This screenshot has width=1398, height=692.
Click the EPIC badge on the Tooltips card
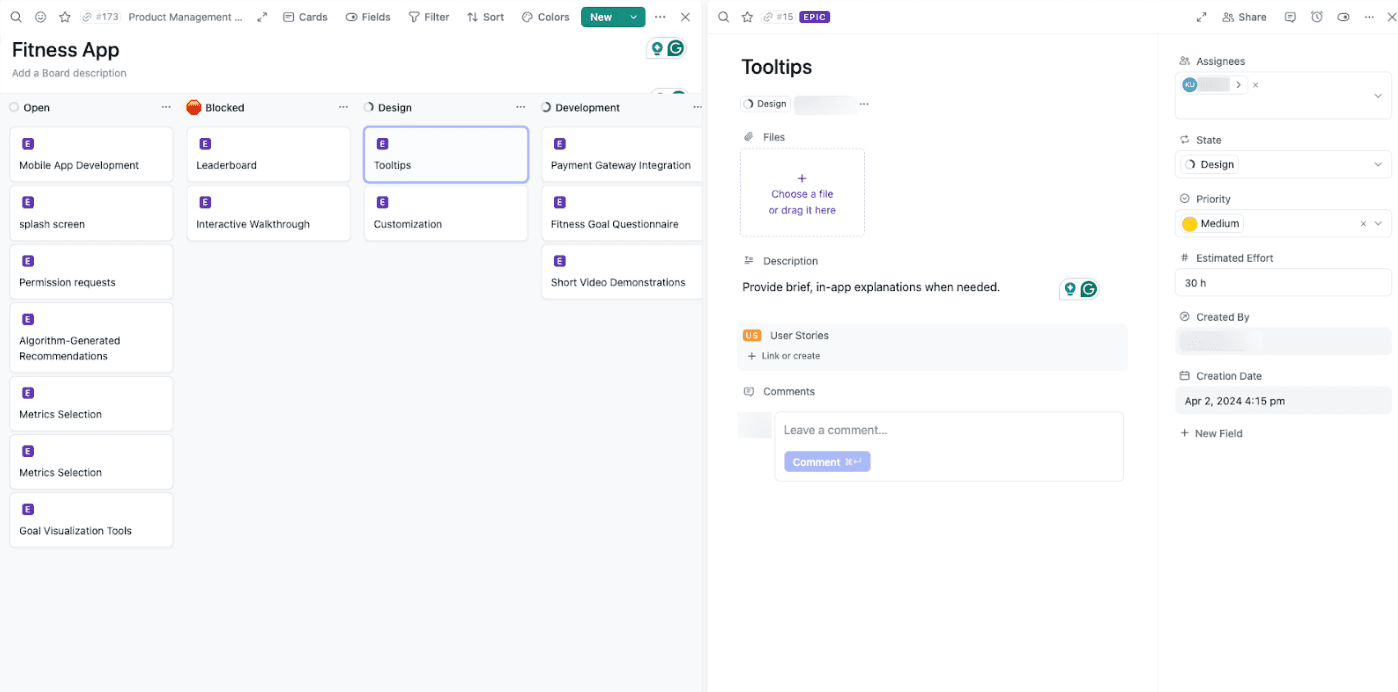(814, 16)
